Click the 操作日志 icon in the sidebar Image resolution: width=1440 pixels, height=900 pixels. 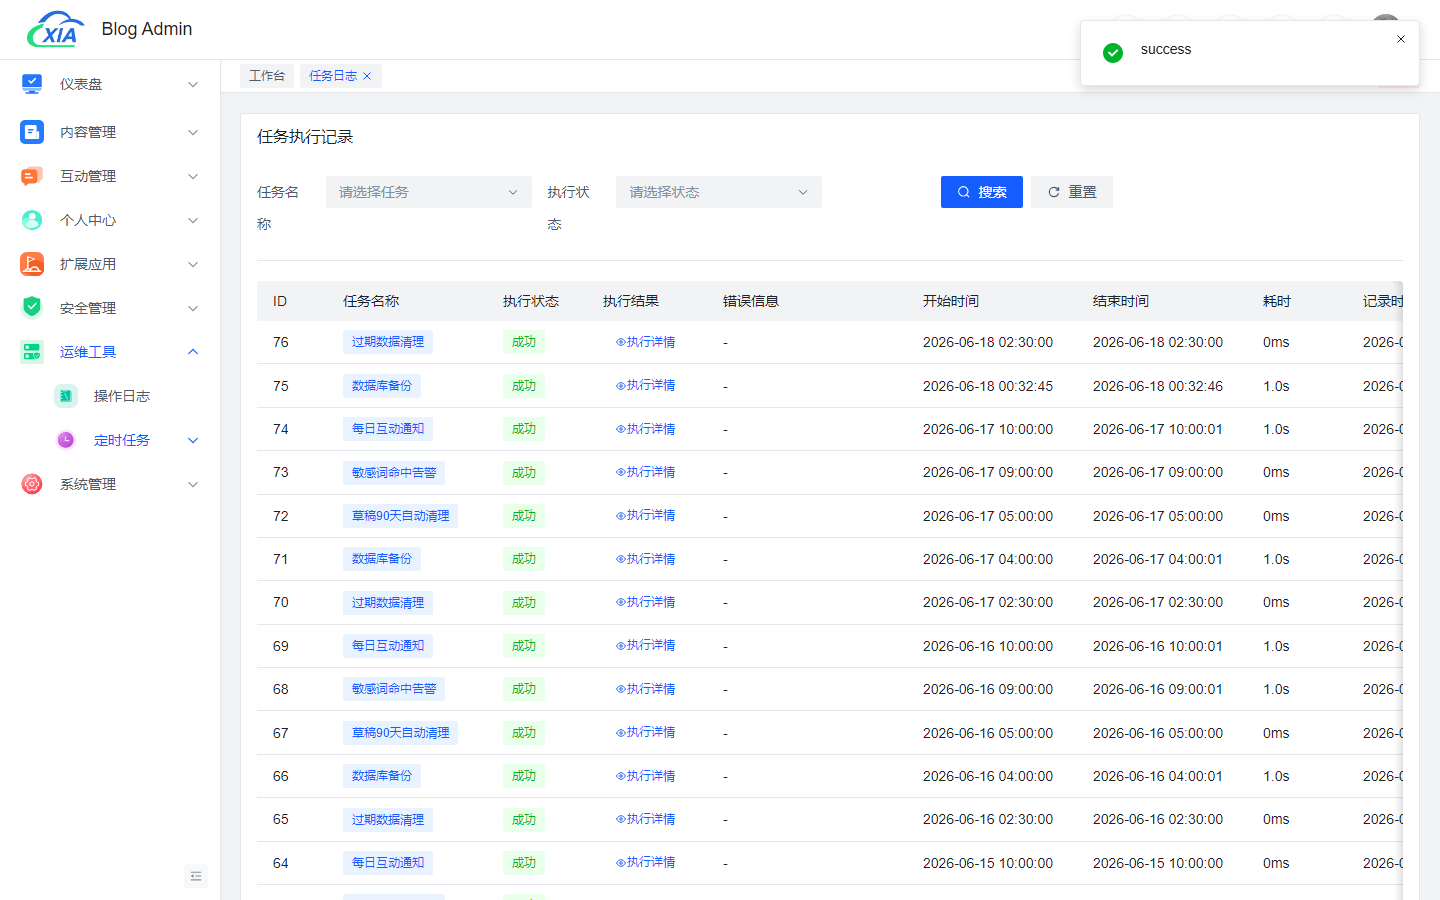(66, 396)
